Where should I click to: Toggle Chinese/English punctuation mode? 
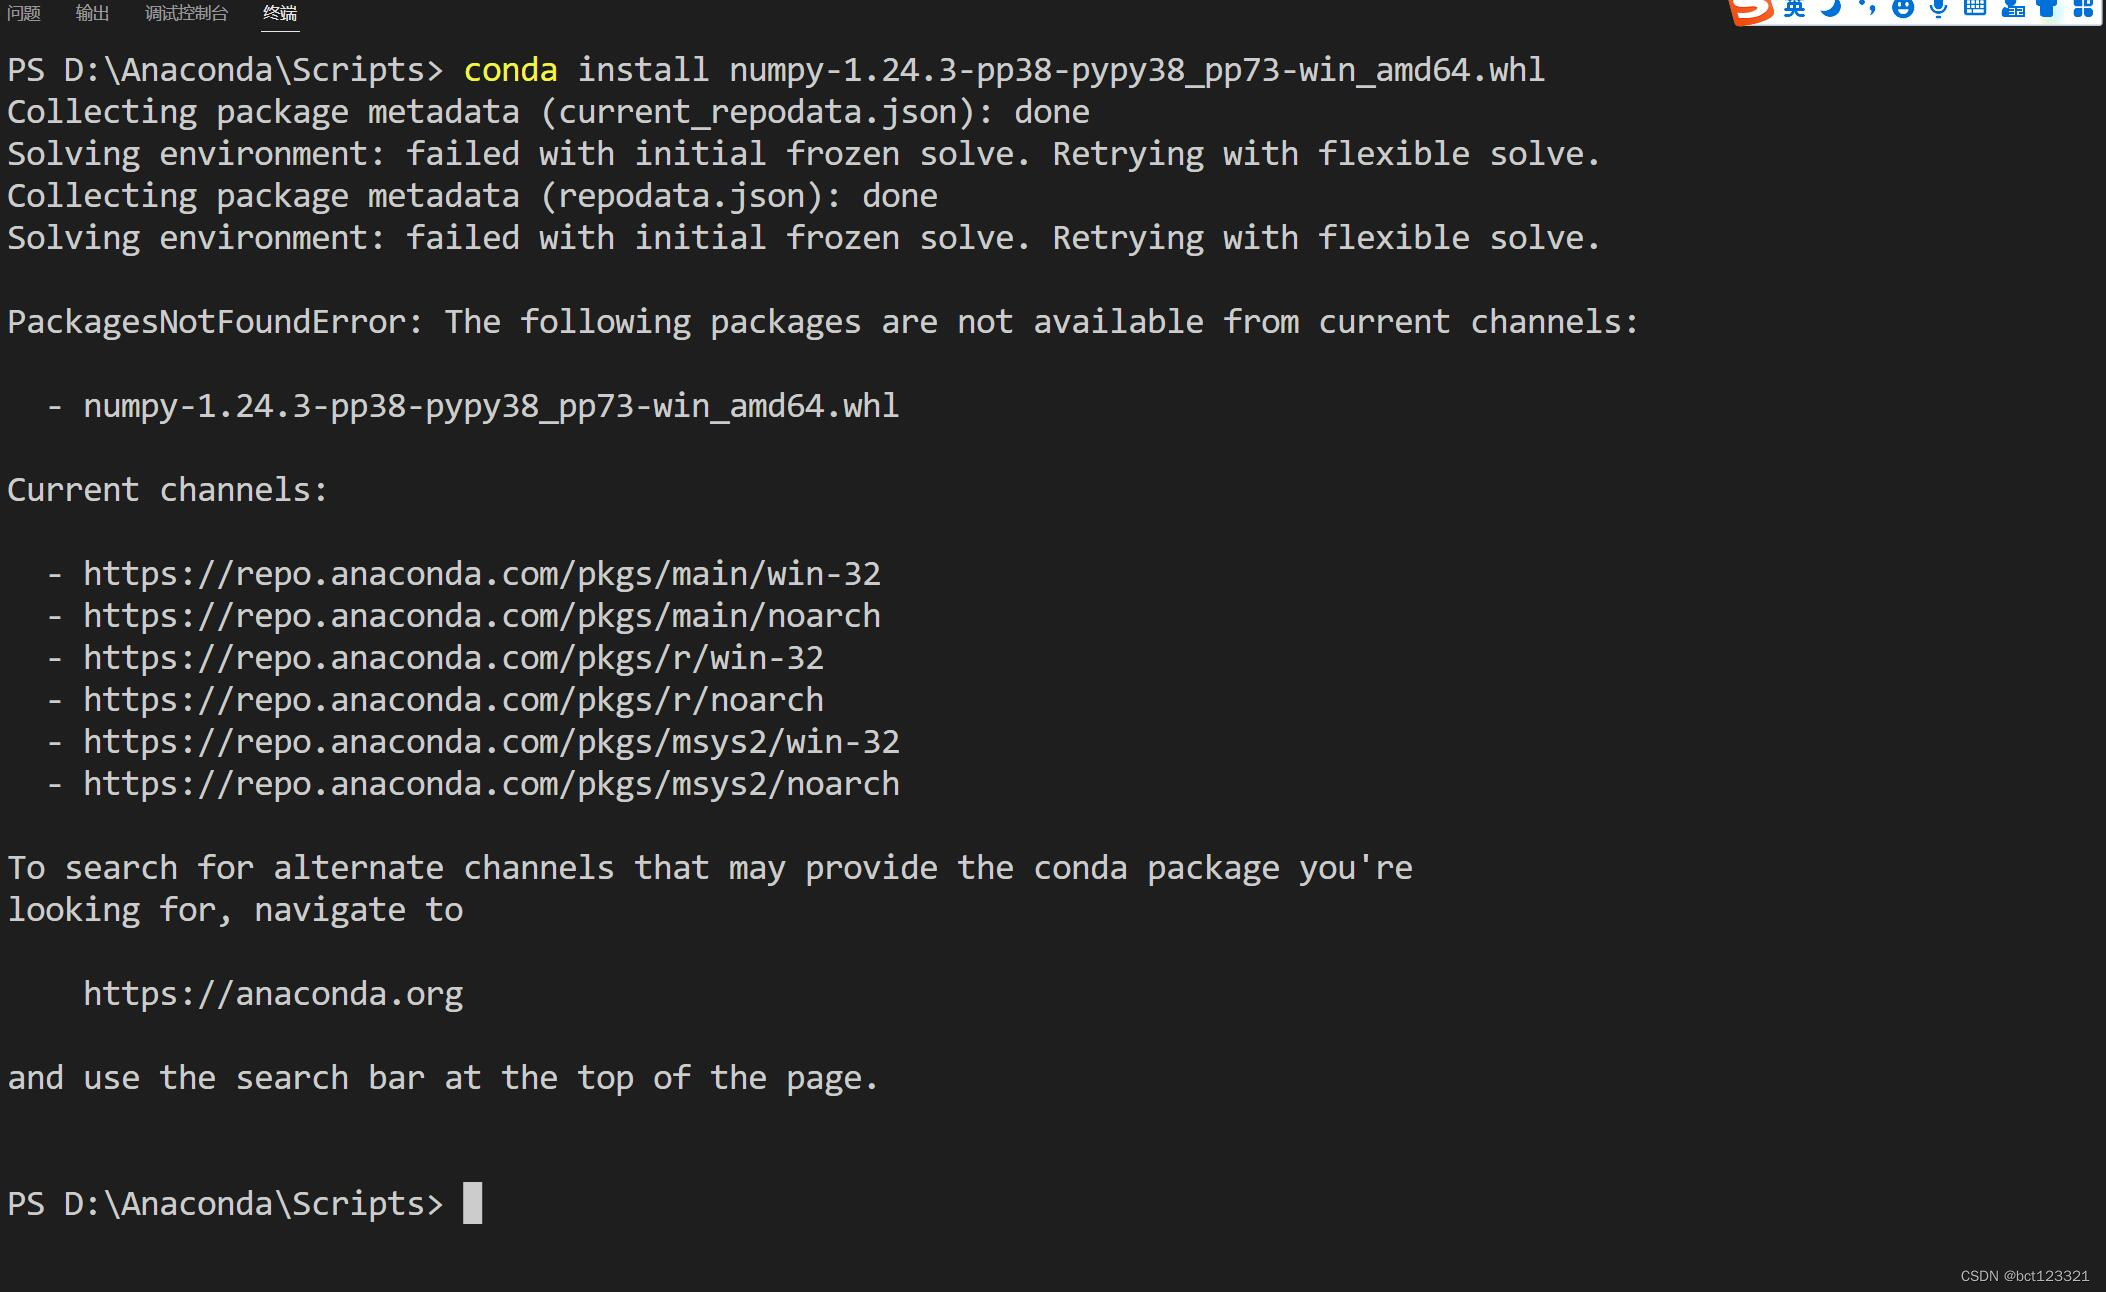[x=1867, y=9]
